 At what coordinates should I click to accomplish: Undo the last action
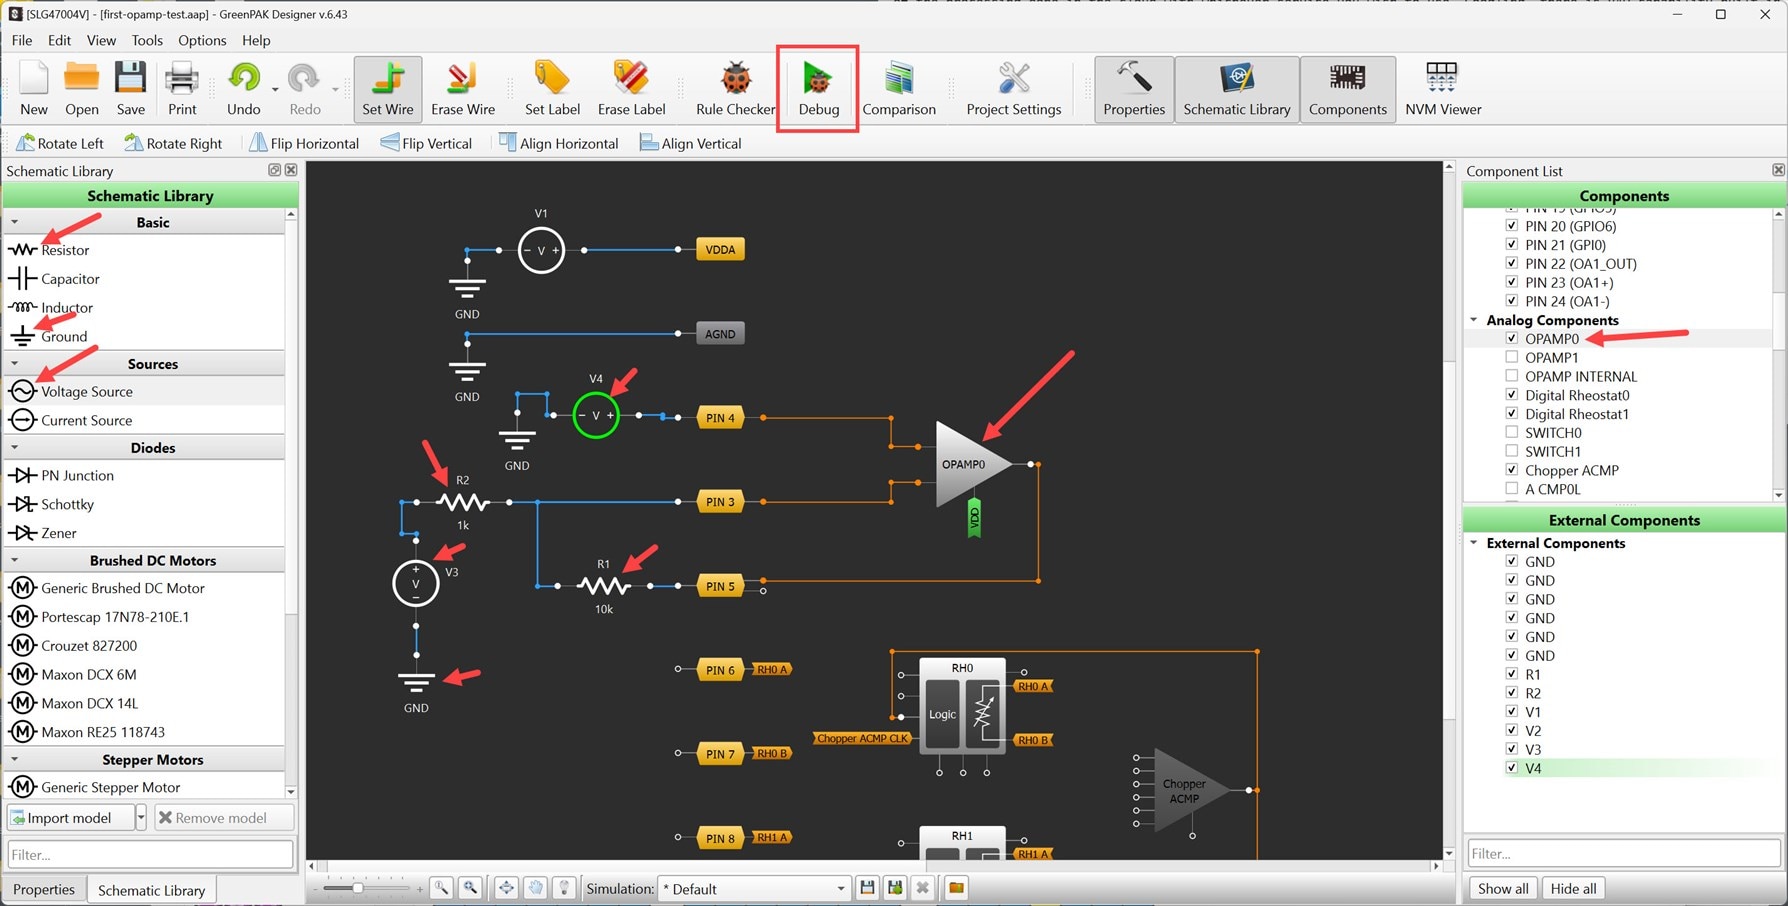(x=243, y=88)
